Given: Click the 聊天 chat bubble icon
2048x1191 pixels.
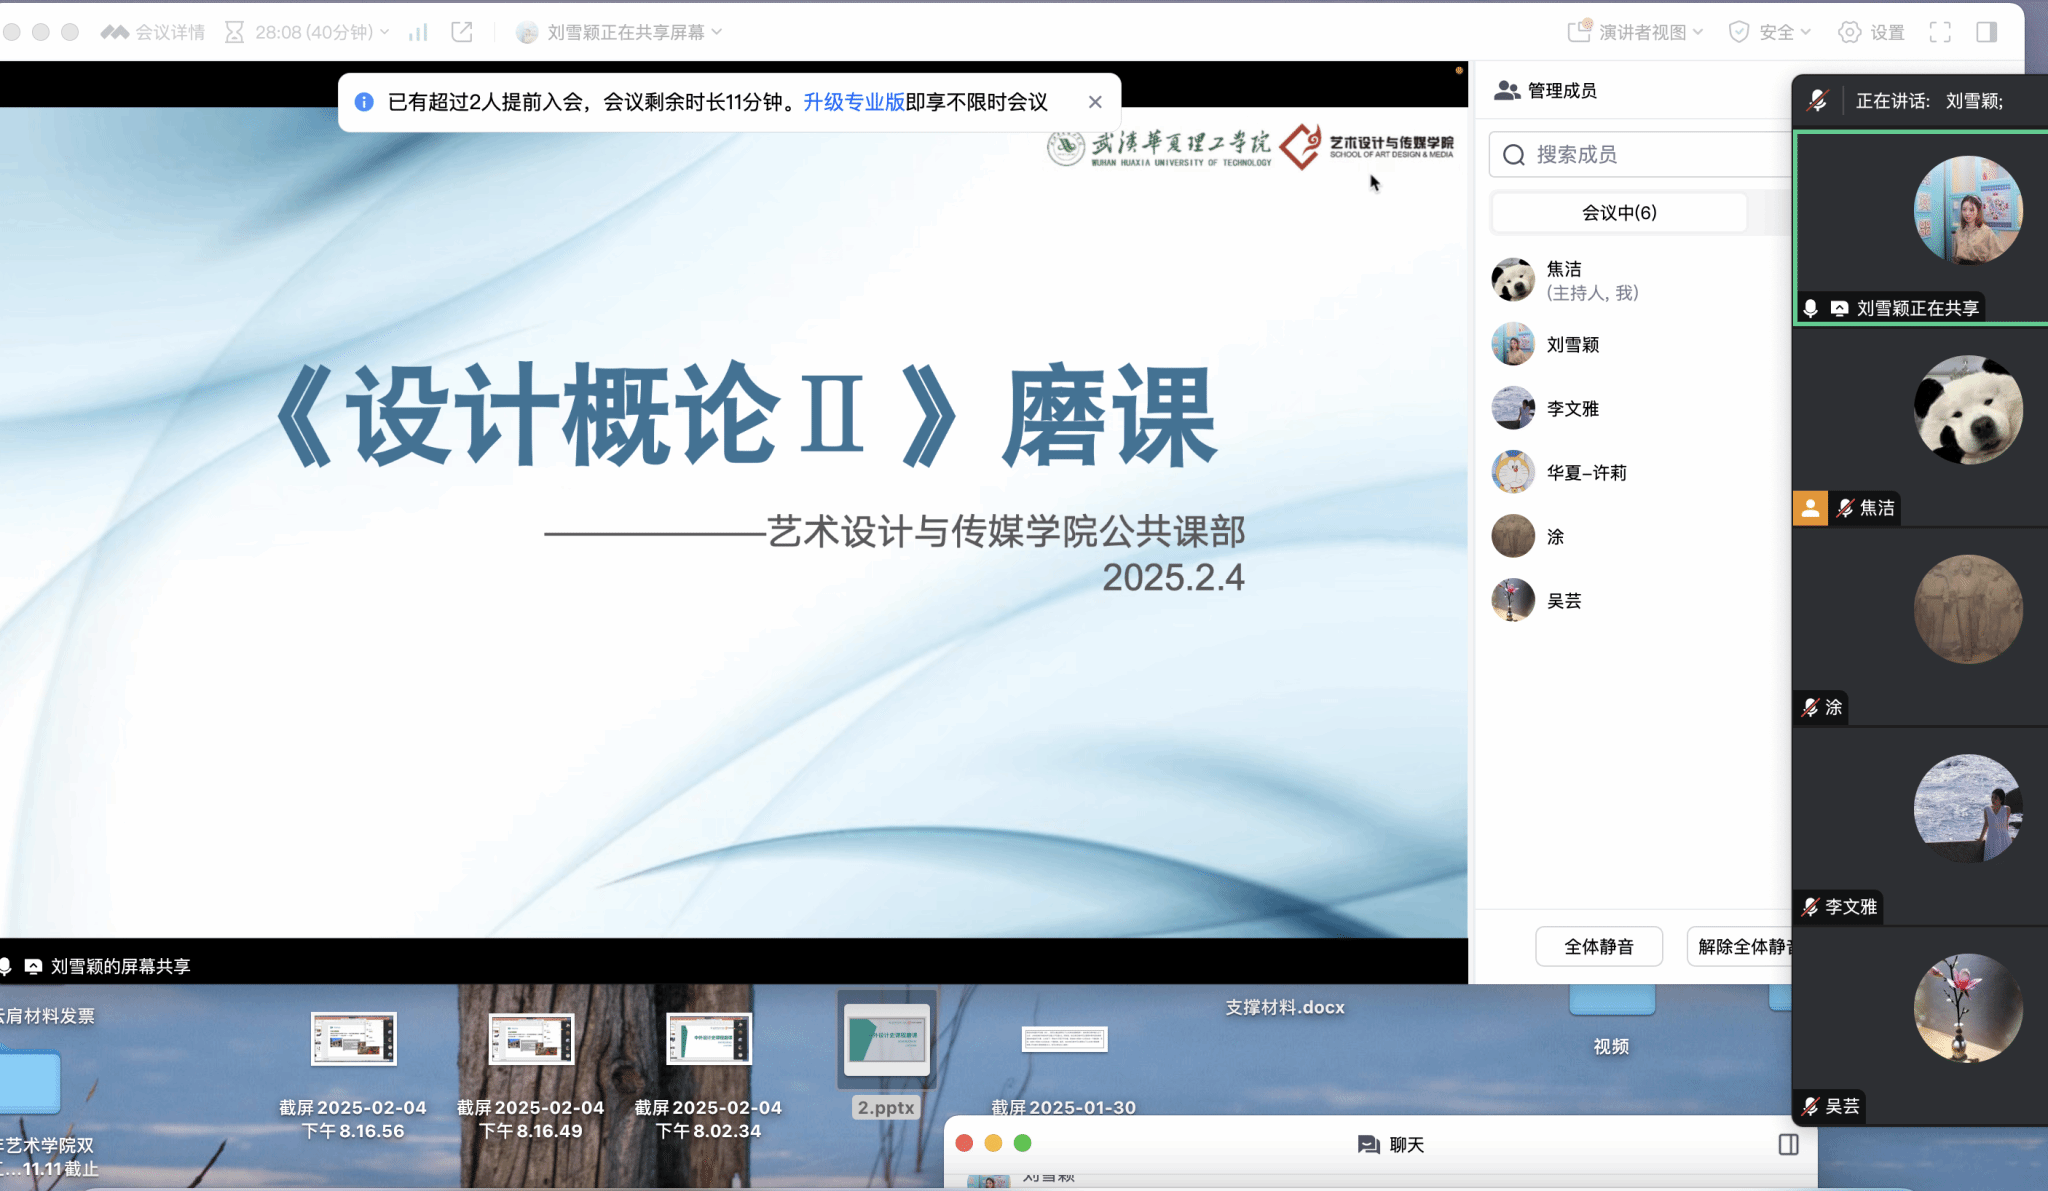Looking at the screenshot, I should [1368, 1144].
